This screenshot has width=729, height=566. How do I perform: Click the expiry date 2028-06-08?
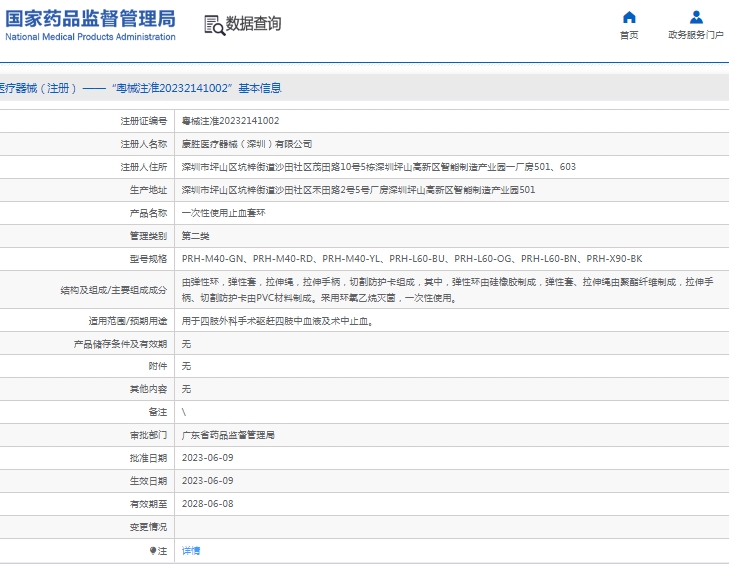click(x=207, y=504)
